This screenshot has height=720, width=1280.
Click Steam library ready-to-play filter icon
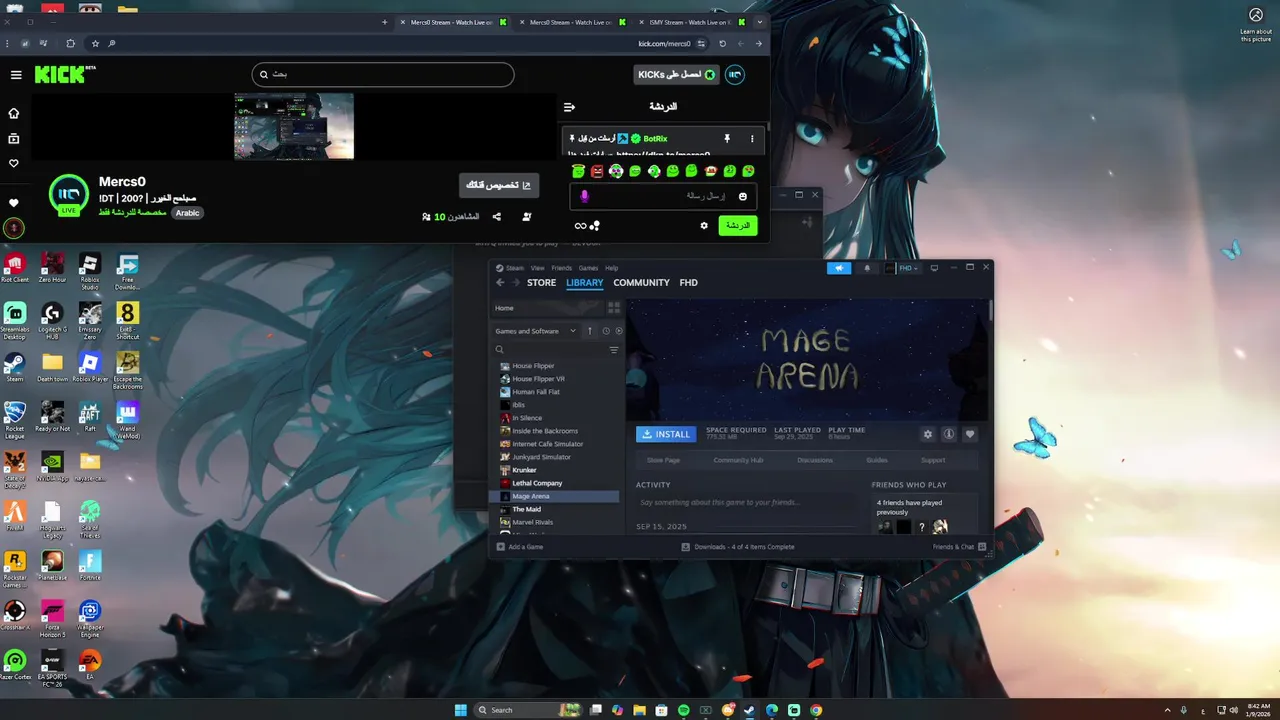[x=618, y=331]
